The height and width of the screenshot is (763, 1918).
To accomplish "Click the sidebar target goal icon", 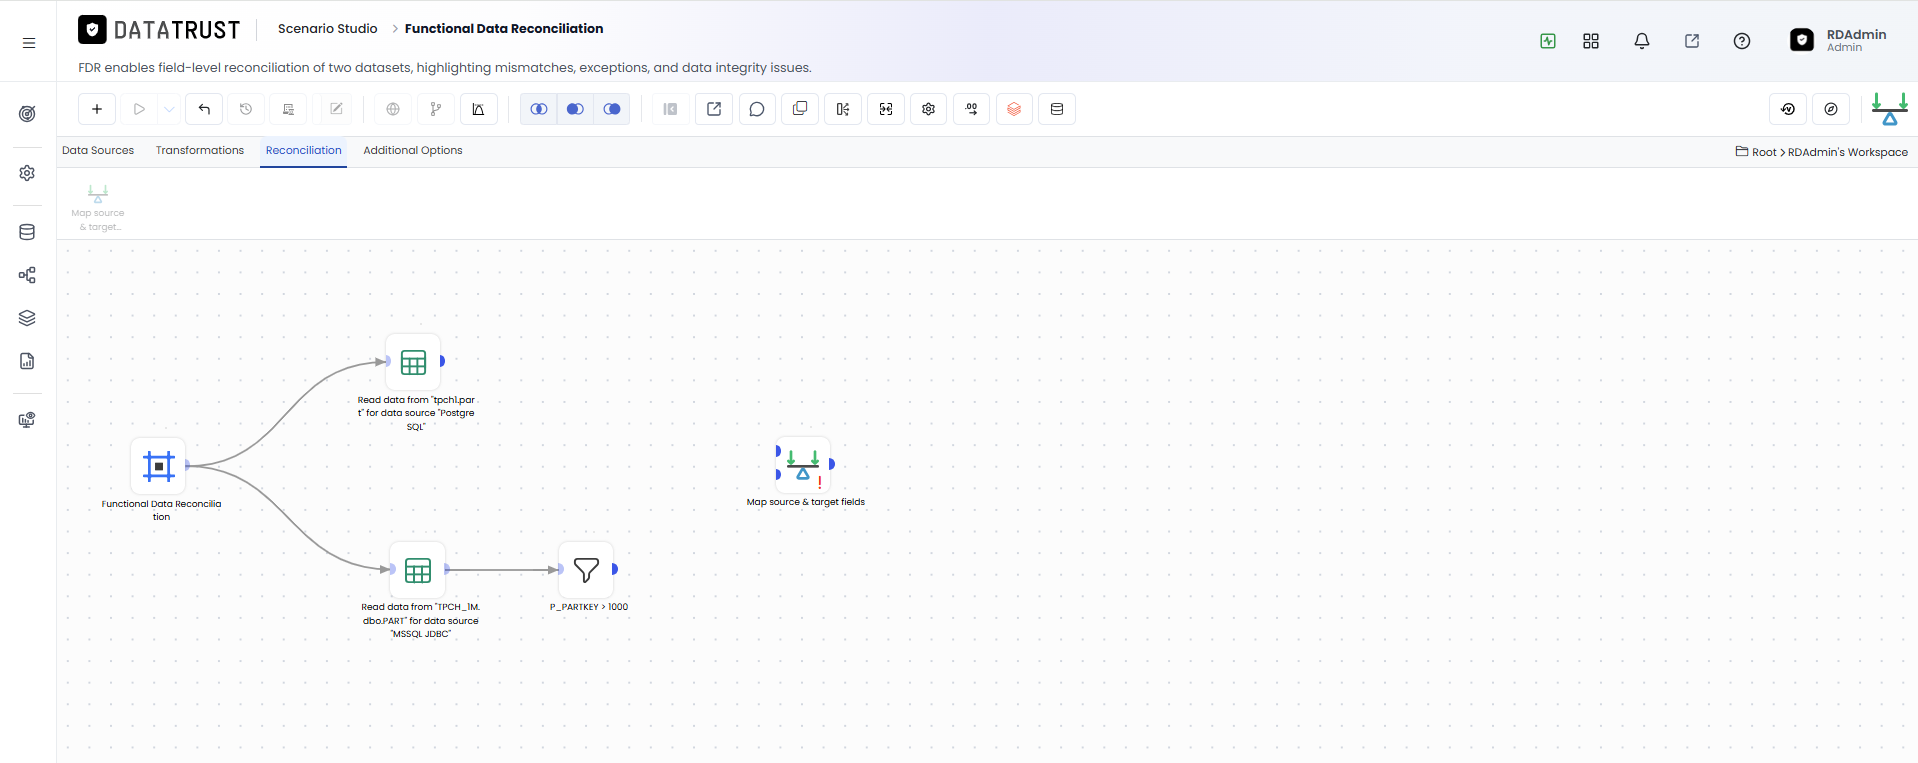I will (28, 114).
